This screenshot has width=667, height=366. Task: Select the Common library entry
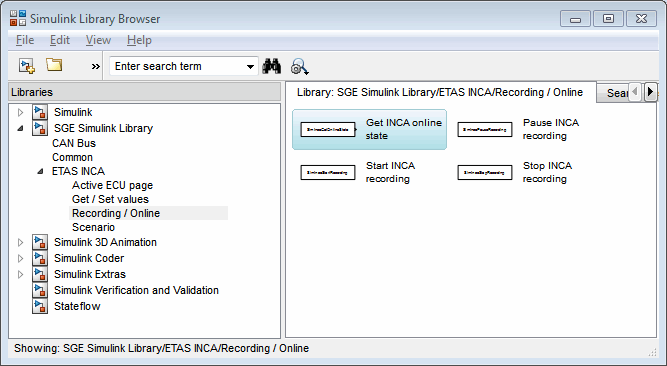[x=72, y=157]
